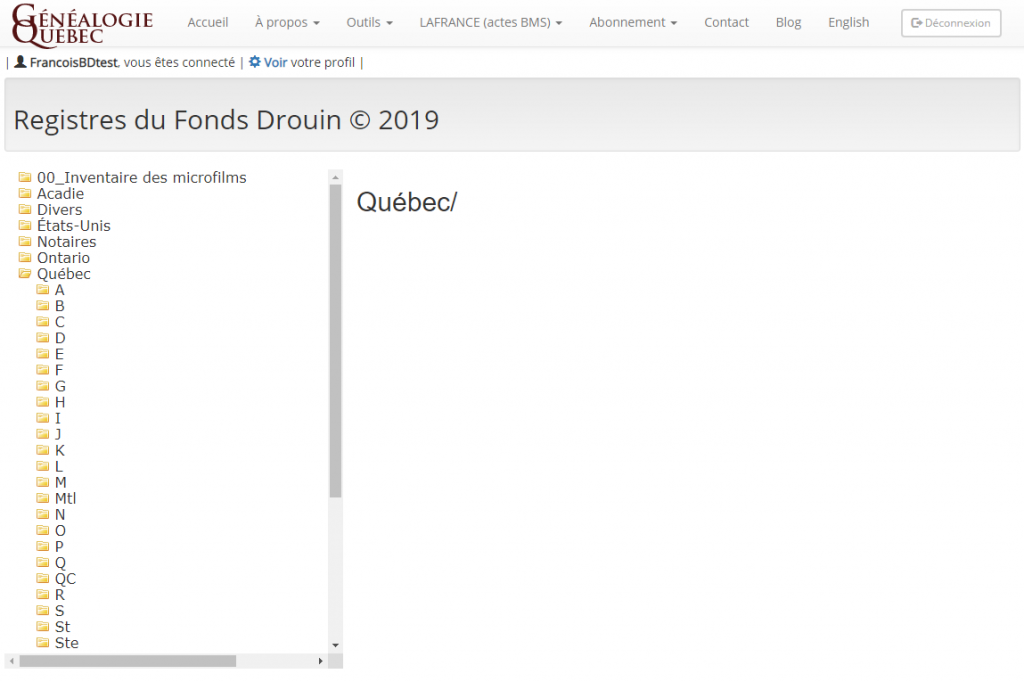This screenshot has height=682, width=1024.
Task: Expand the Outils dropdown menu
Action: [x=369, y=22]
